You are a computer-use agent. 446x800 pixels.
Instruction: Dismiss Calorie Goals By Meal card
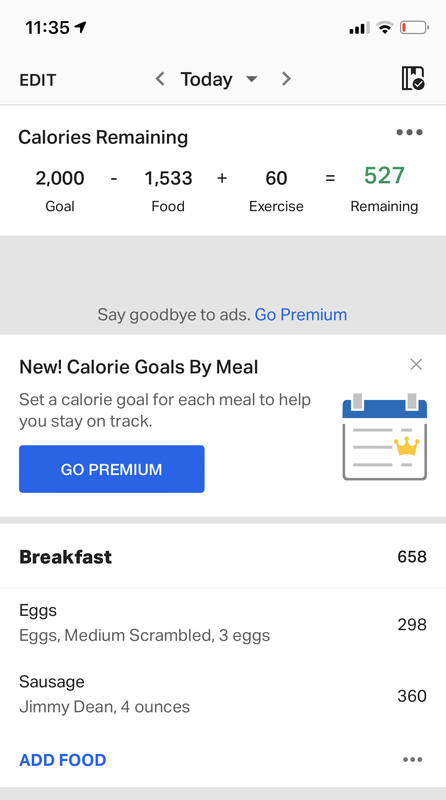(416, 364)
